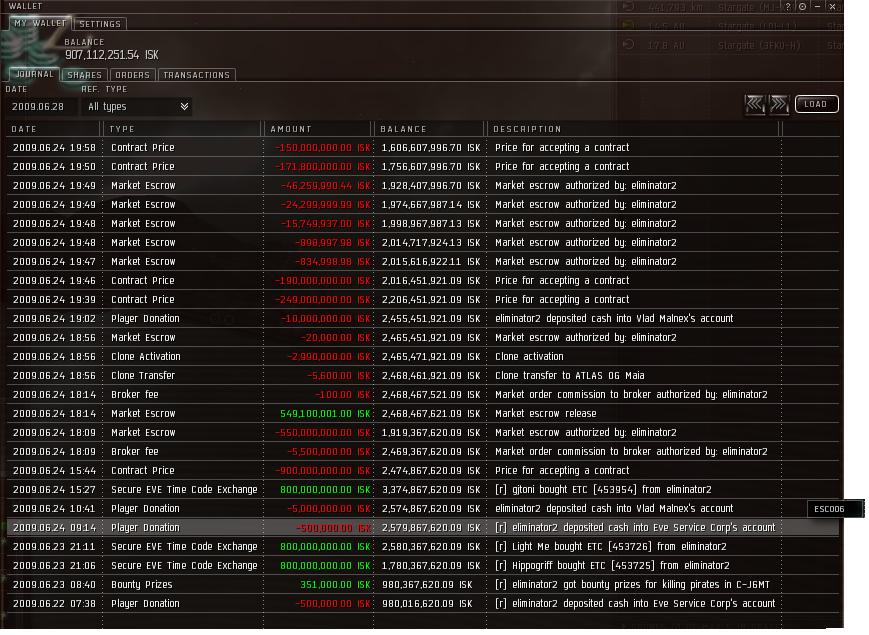This screenshot has width=869, height=635.
Task: Click the Player Donation entry dated 2009.06.24 10:41
Action: pyautogui.click(x=423, y=509)
